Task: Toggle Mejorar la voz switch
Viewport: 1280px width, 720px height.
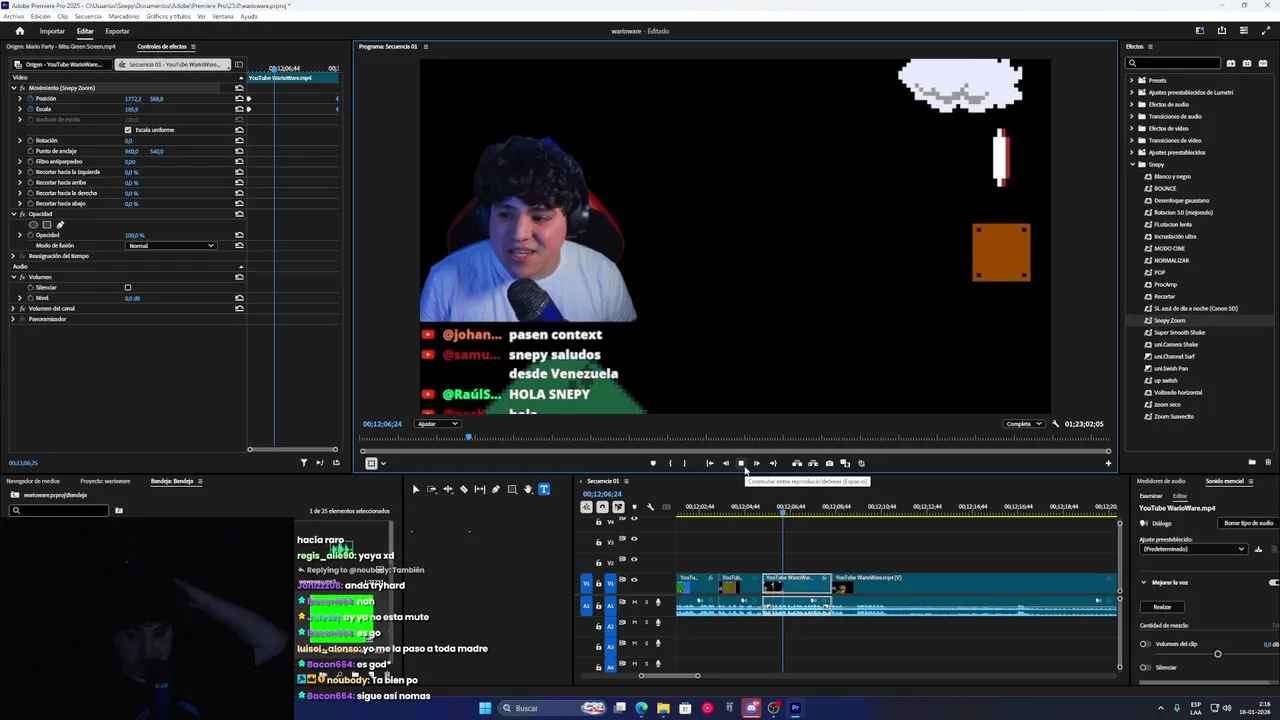Action: click(x=1274, y=582)
